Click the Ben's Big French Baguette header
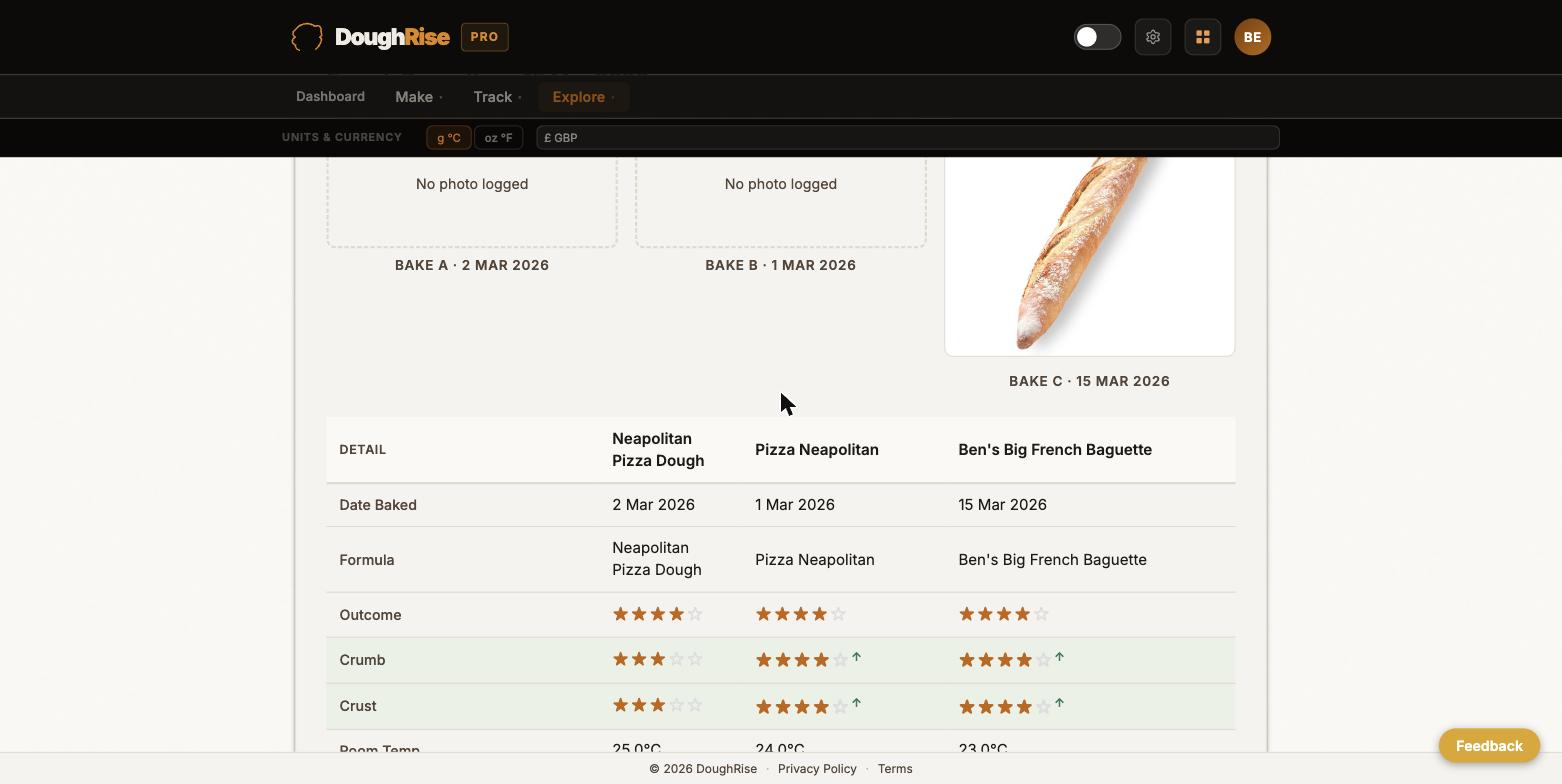Viewport: 1562px width, 784px height. [1055, 450]
